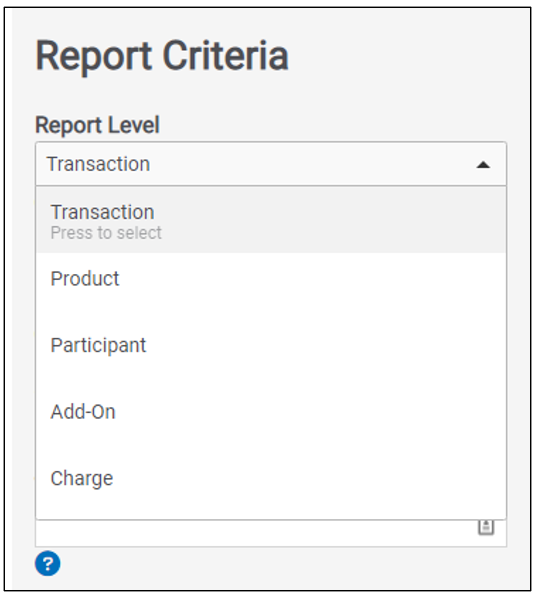Click the partially hidden input field beneath list
Image resolution: width=537 pixels, height=599 pixels.
[x=271, y=533]
